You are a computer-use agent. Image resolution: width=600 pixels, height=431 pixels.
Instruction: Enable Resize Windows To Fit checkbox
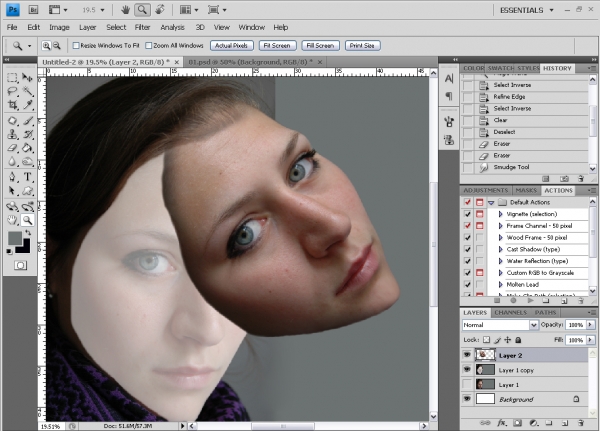[x=76, y=46]
